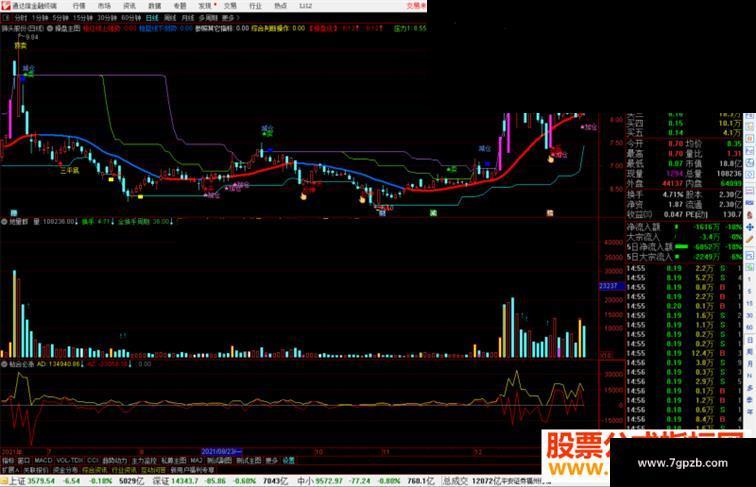
Task: Click the 交易 button at top right
Action: tap(416, 6)
